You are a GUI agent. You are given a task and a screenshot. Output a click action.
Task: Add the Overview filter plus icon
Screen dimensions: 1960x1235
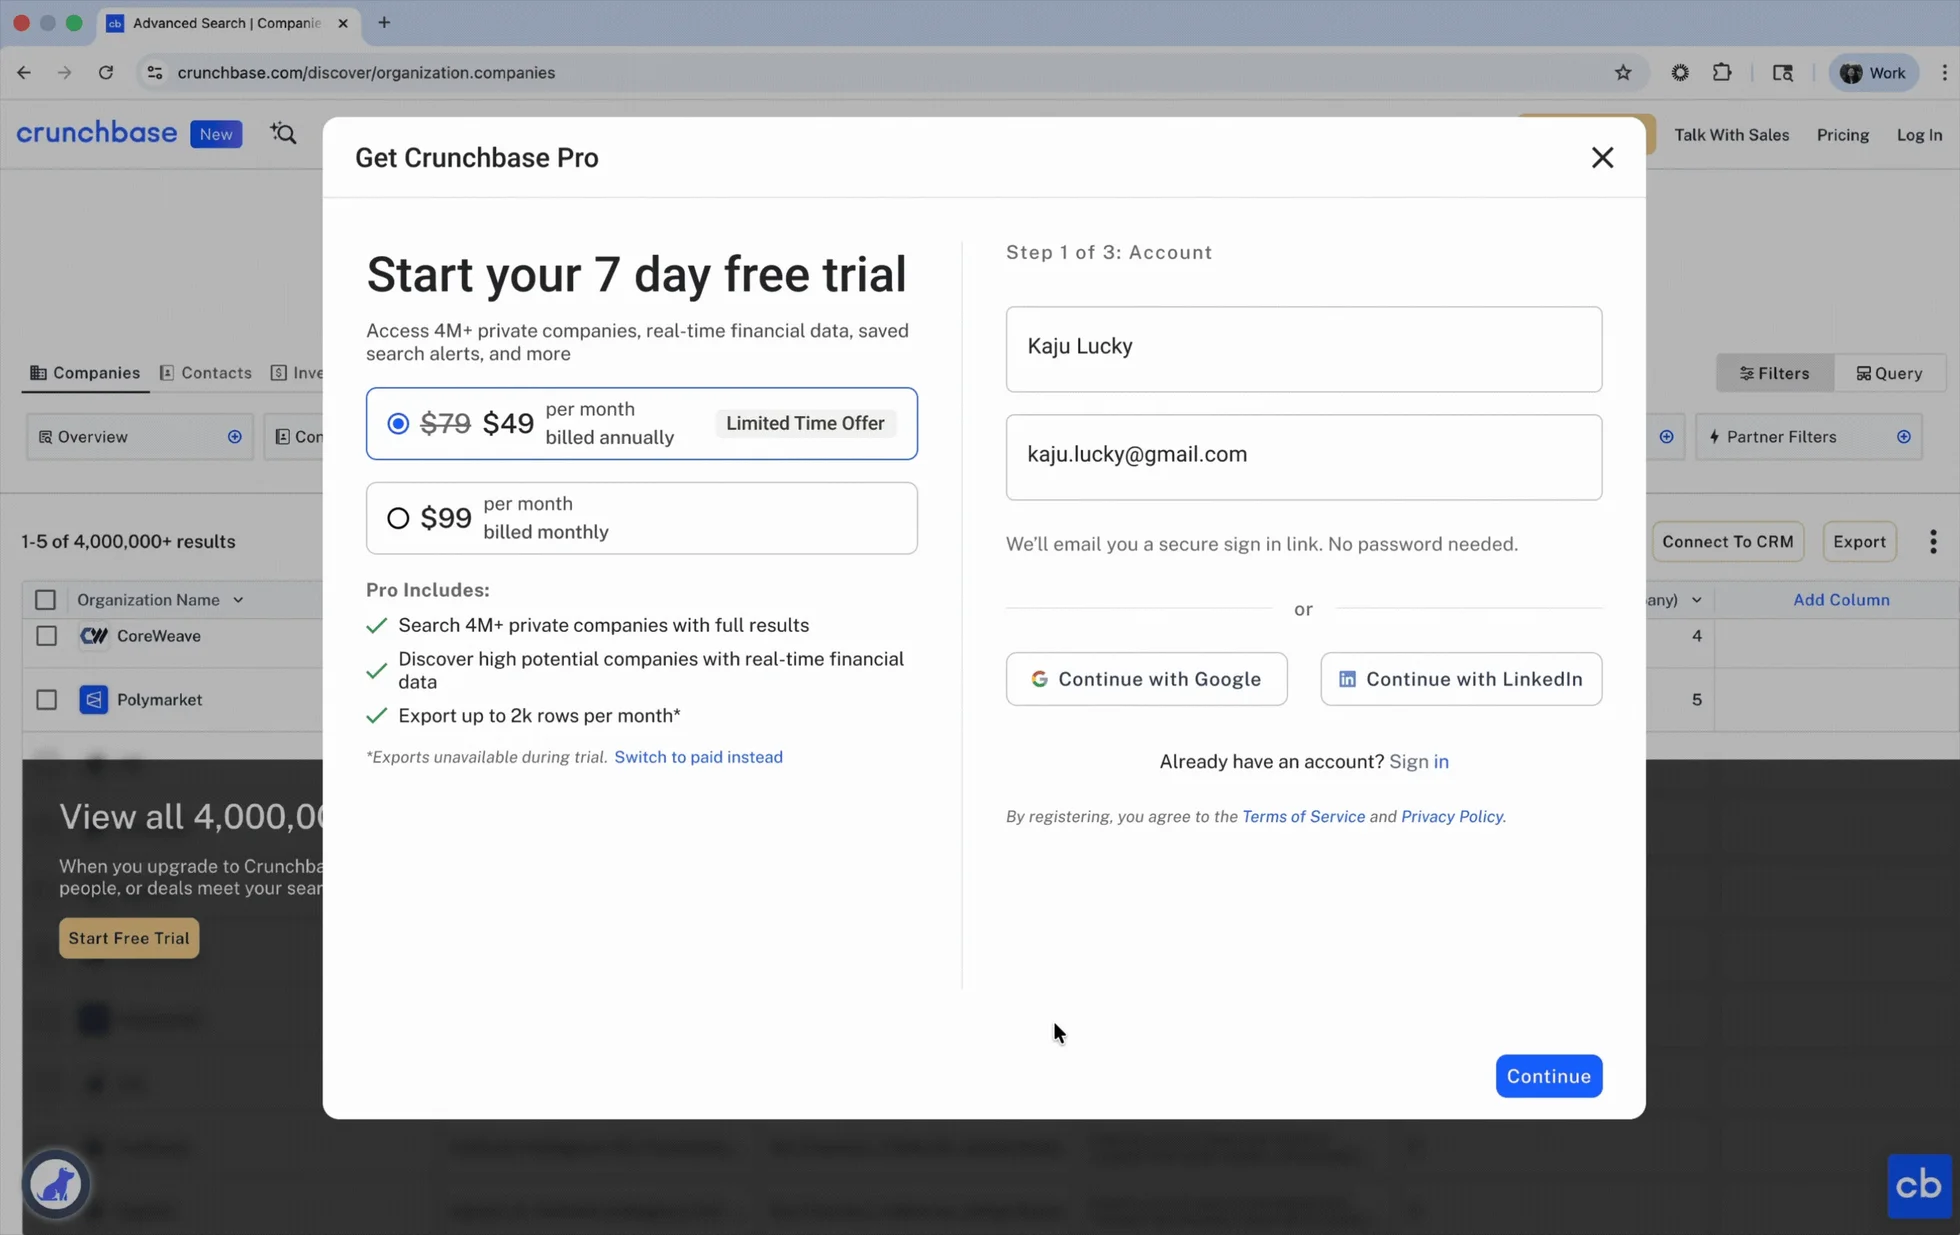[x=235, y=437]
